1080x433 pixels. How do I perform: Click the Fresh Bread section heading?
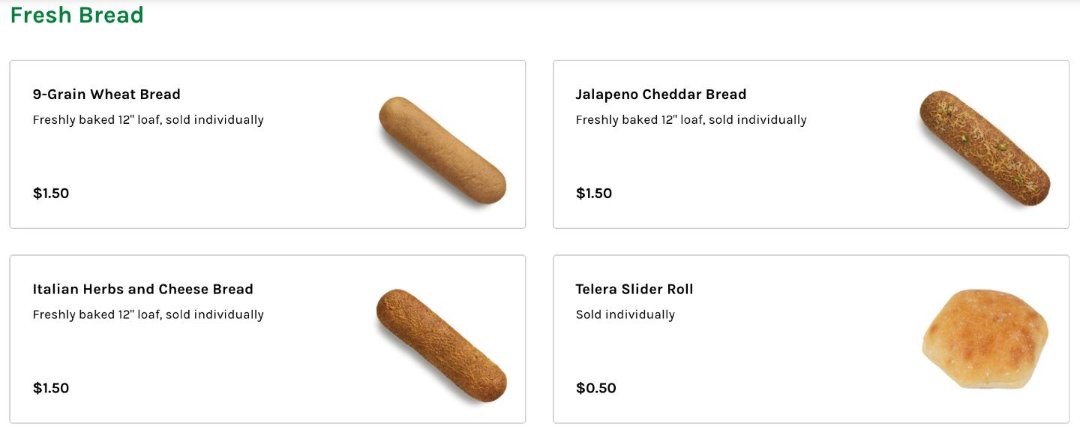coord(77,16)
